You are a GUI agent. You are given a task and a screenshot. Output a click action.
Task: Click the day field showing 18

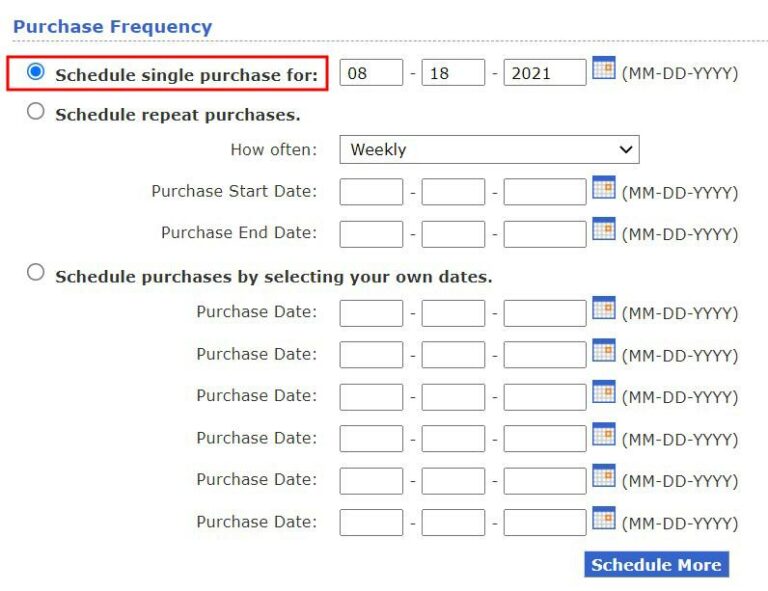453,73
